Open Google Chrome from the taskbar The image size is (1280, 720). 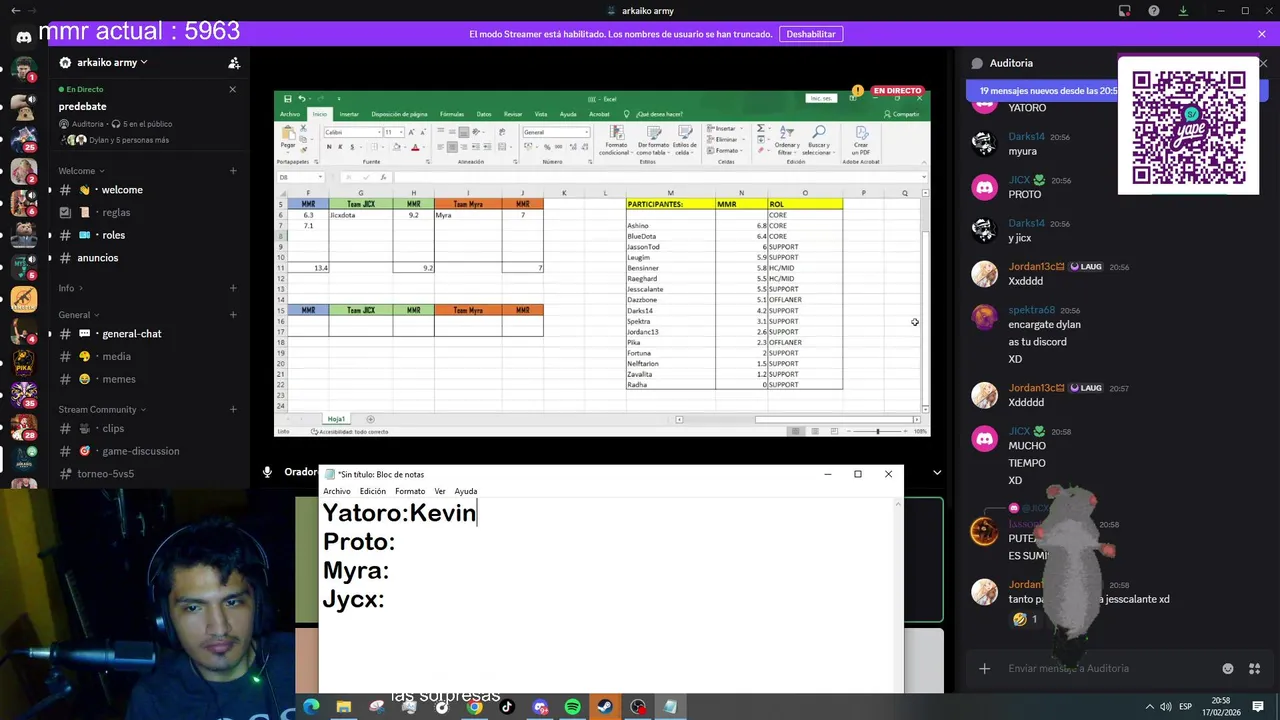tap(475, 707)
